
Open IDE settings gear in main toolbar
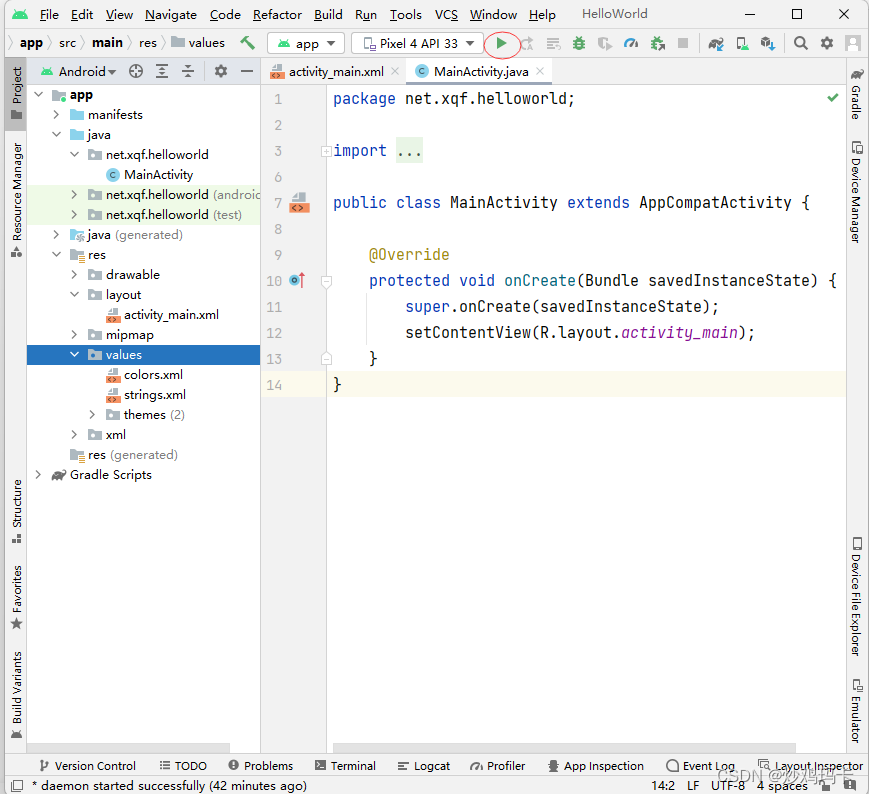826,43
